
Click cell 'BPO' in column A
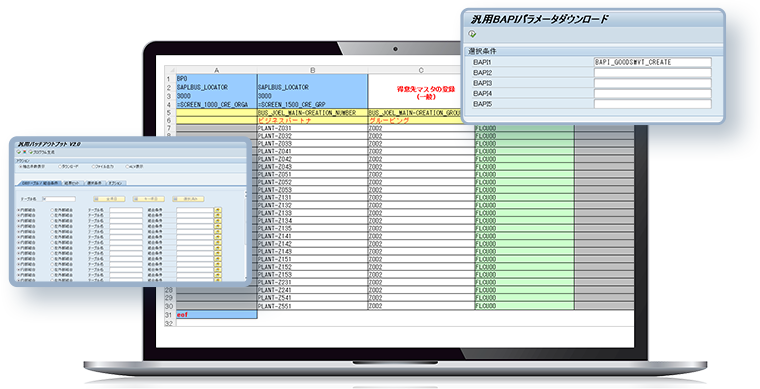216,78
